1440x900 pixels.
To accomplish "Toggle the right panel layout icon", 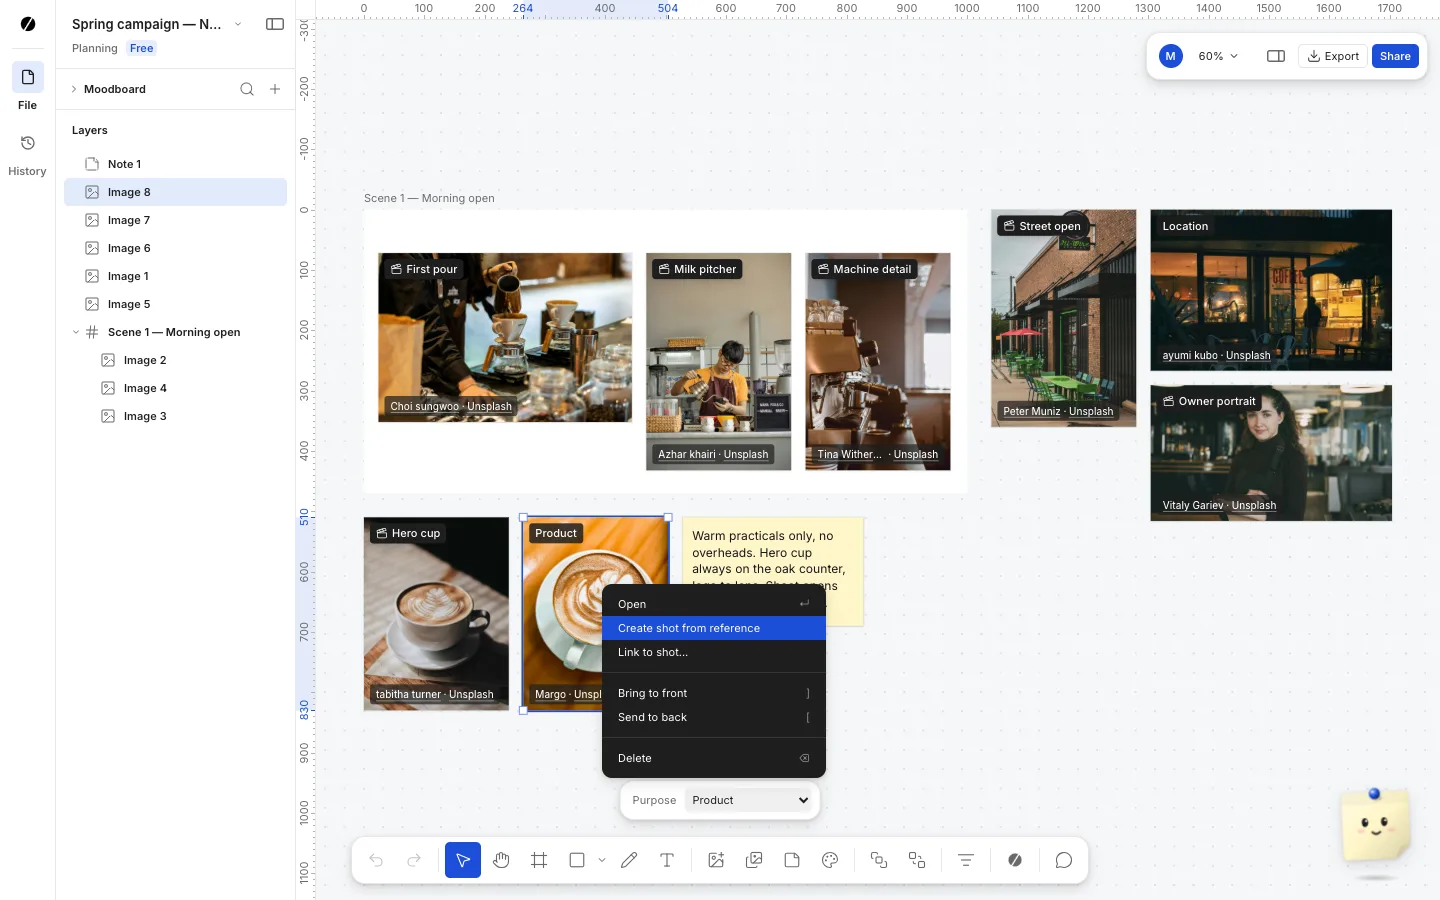I will [1276, 56].
